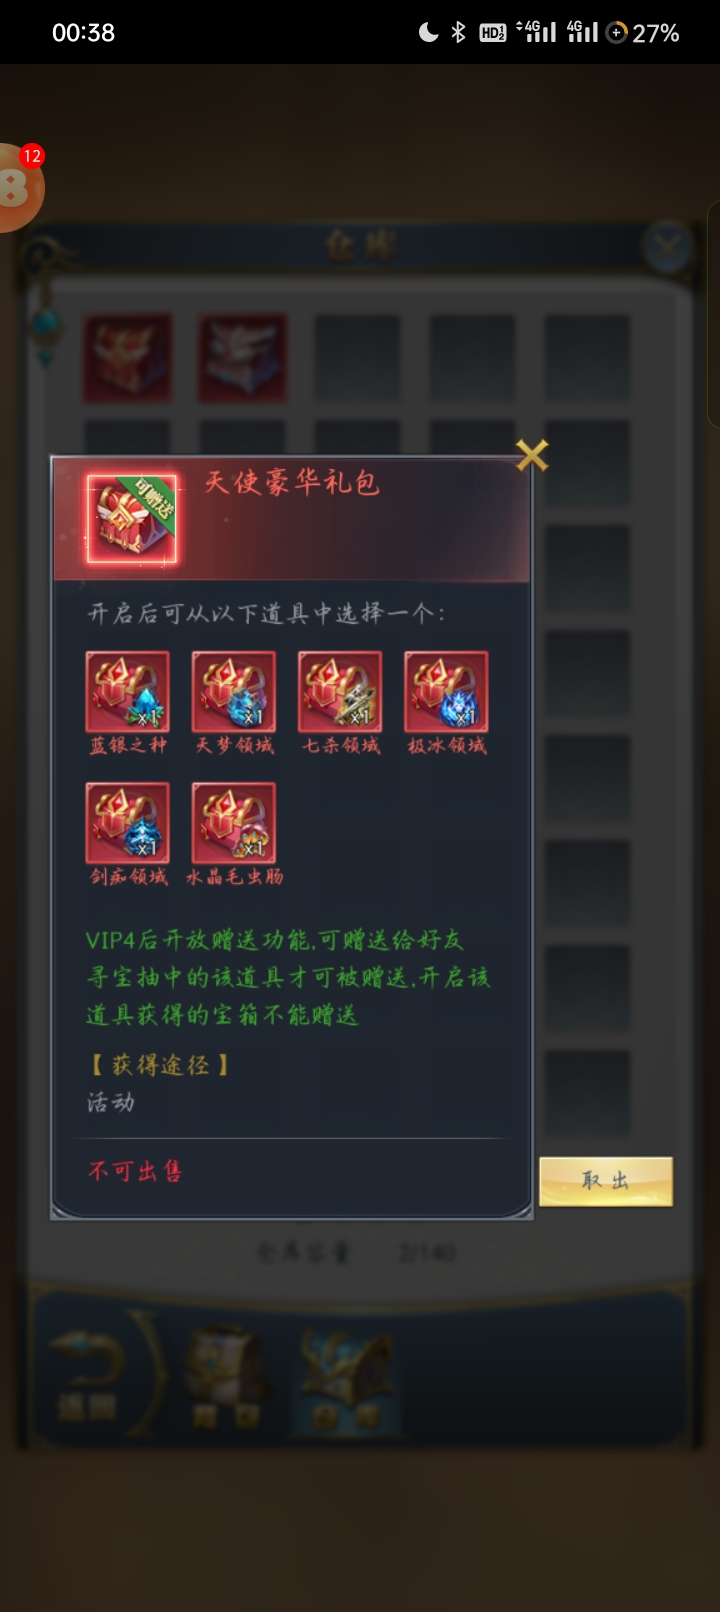The height and width of the screenshot is (1612, 720).
Task: Tap the 不可出售 red label
Action: [x=135, y=1170]
